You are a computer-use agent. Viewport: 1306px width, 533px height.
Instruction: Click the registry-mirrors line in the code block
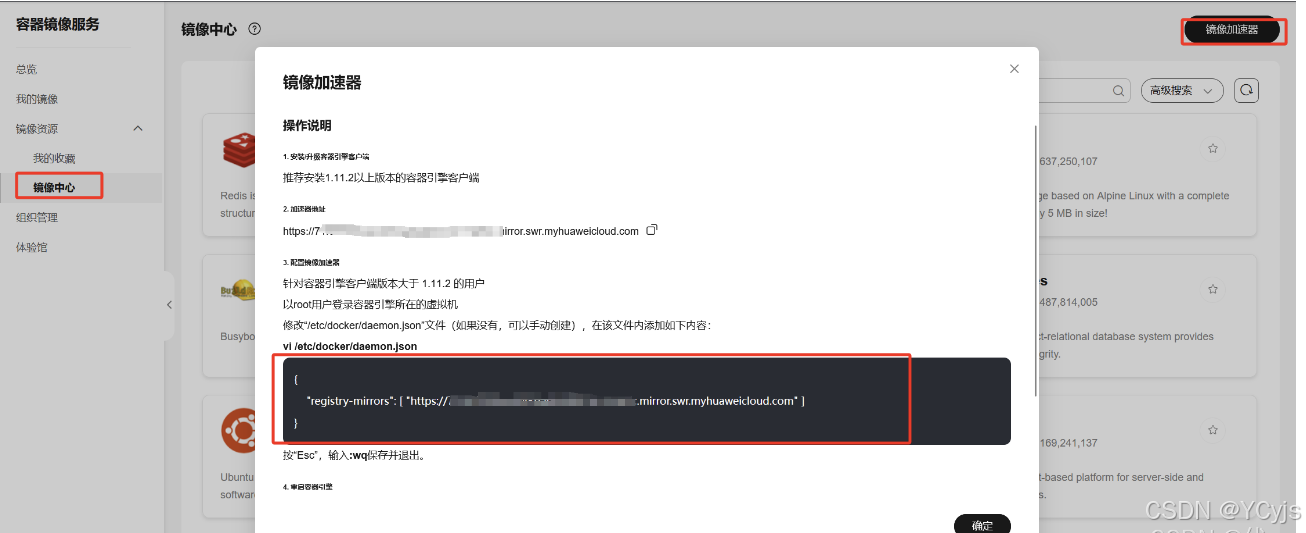pos(555,400)
